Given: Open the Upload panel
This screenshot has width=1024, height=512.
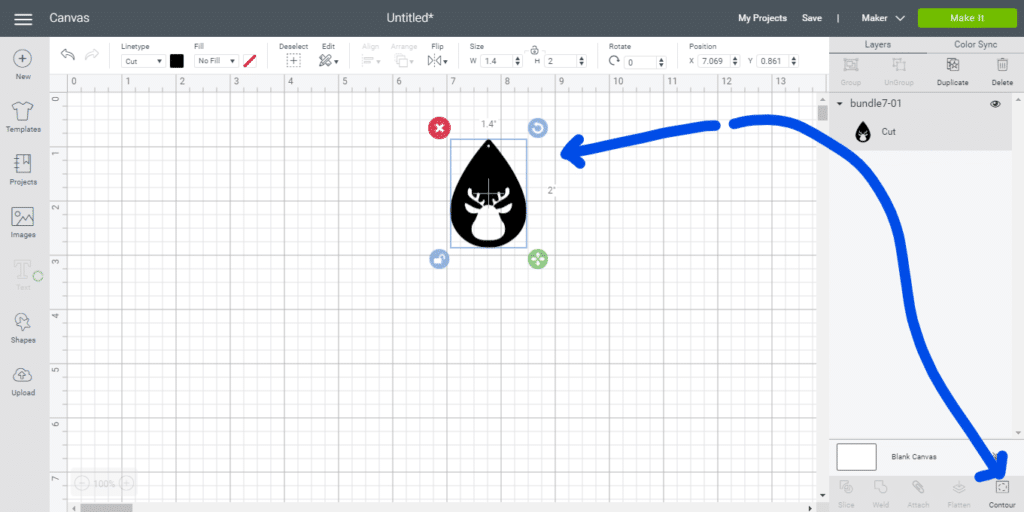Looking at the screenshot, I should pyautogui.click(x=23, y=379).
